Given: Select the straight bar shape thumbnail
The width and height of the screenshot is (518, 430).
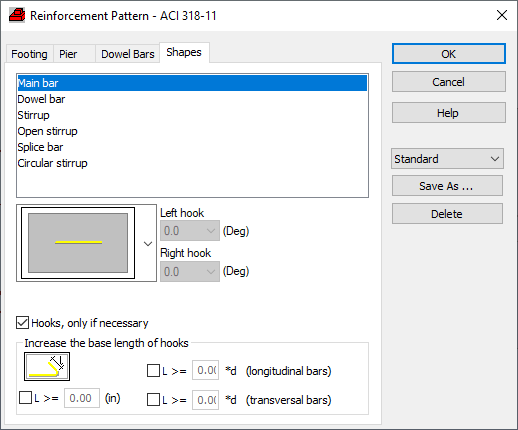Looking at the screenshot, I should tap(78, 243).
